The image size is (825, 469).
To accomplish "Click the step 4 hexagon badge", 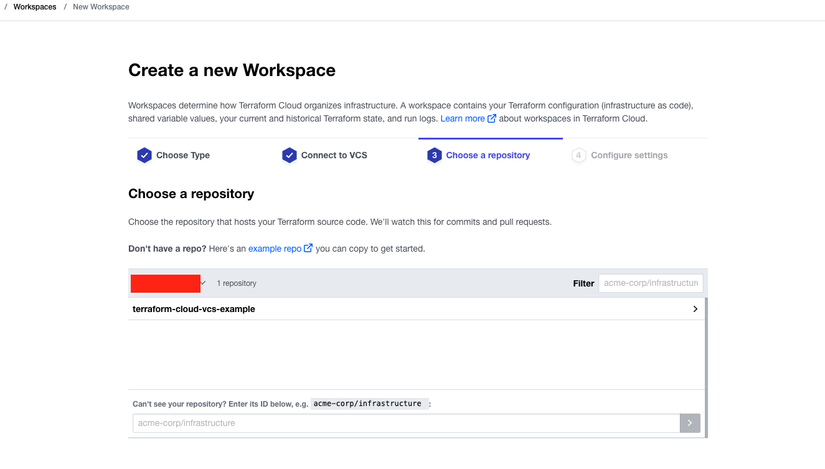I will [579, 155].
